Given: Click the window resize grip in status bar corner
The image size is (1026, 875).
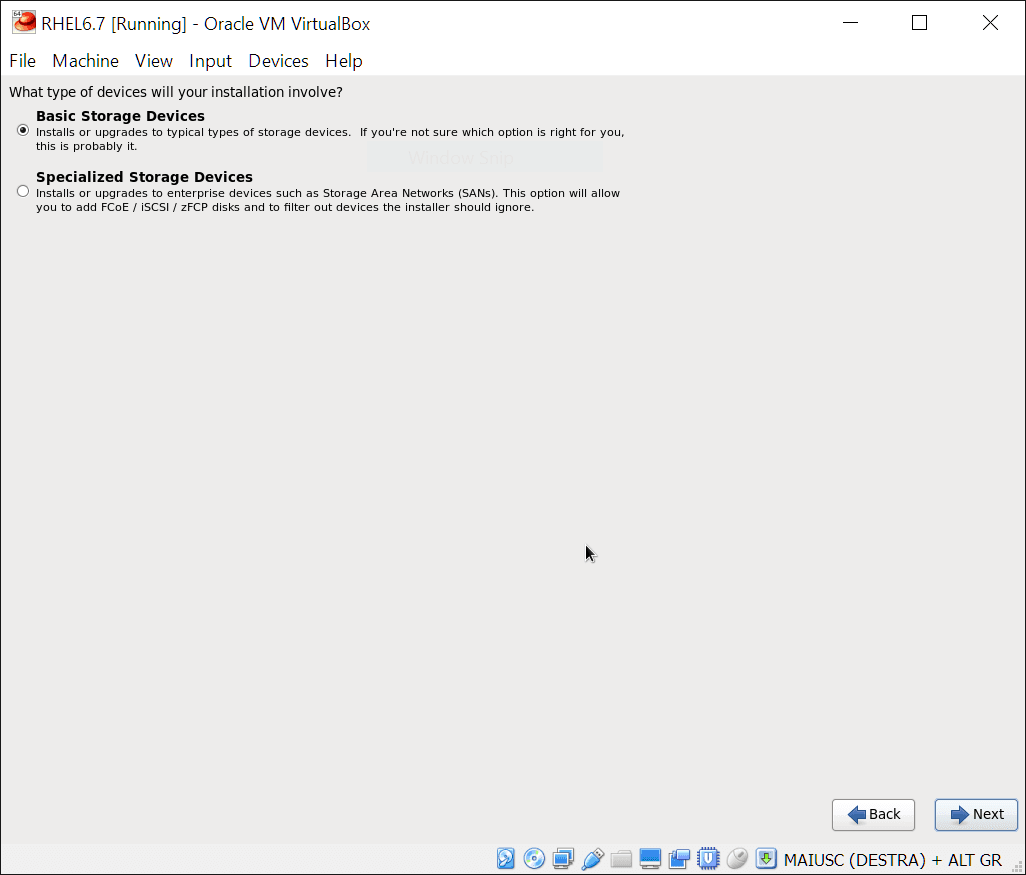Looking at the screenshot, I should pyautogui.click(x=1017, y=866).
